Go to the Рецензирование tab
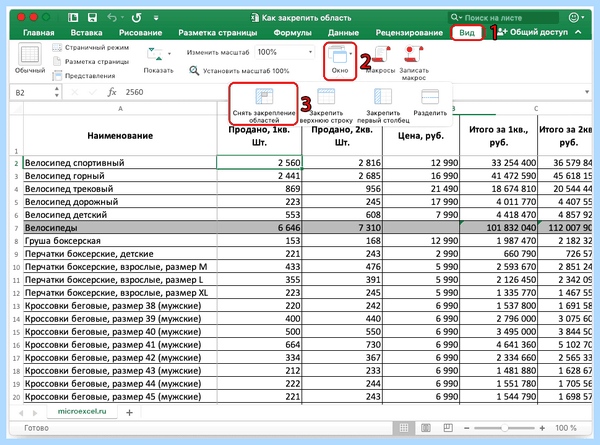The width and height of the screenshot is (600, 445). coord(409,33)
